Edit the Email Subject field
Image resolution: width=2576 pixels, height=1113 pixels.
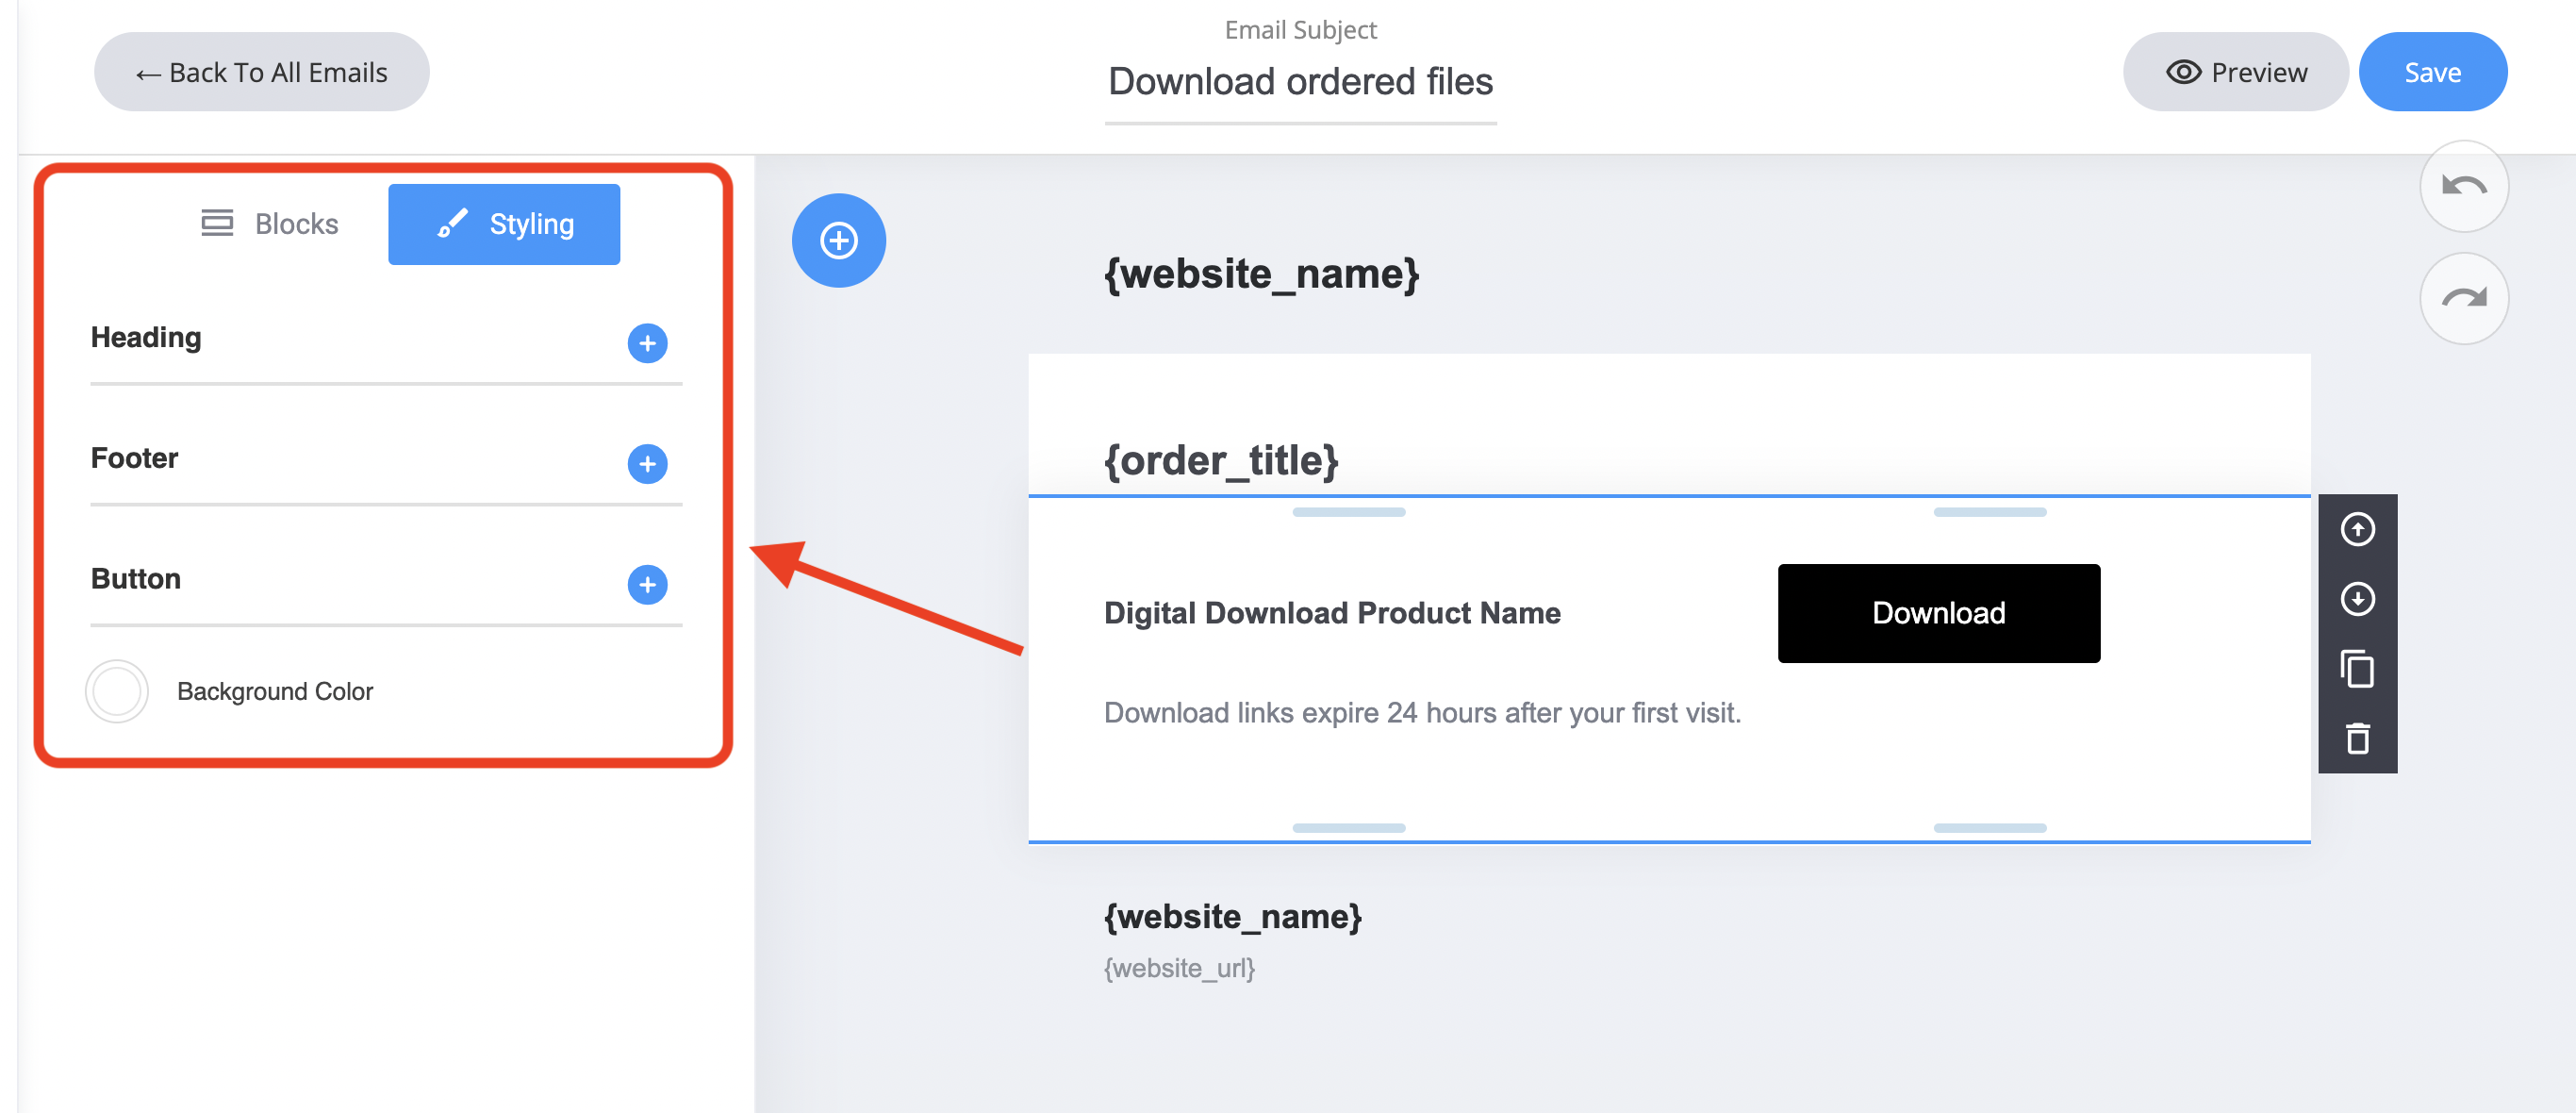1299,82
